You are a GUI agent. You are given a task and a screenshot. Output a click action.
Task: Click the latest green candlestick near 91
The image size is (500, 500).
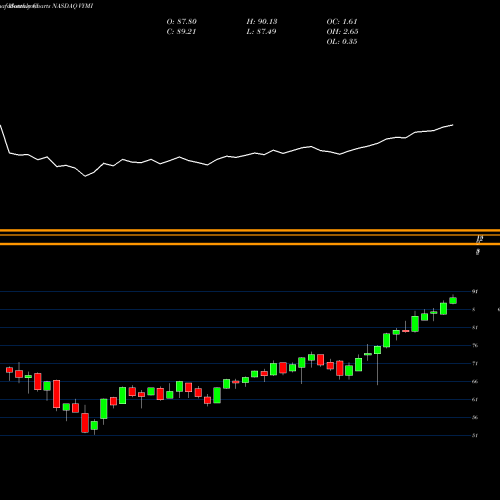pyautogui.click(x=453, y=300)
